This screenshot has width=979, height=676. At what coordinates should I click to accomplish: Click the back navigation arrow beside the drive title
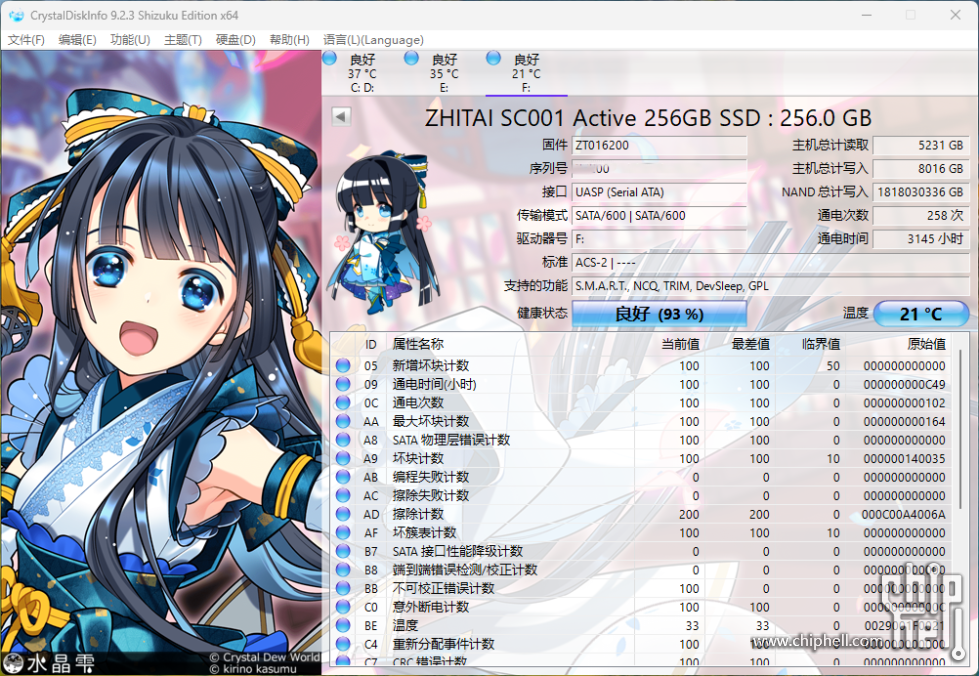[x=341, y=117]
